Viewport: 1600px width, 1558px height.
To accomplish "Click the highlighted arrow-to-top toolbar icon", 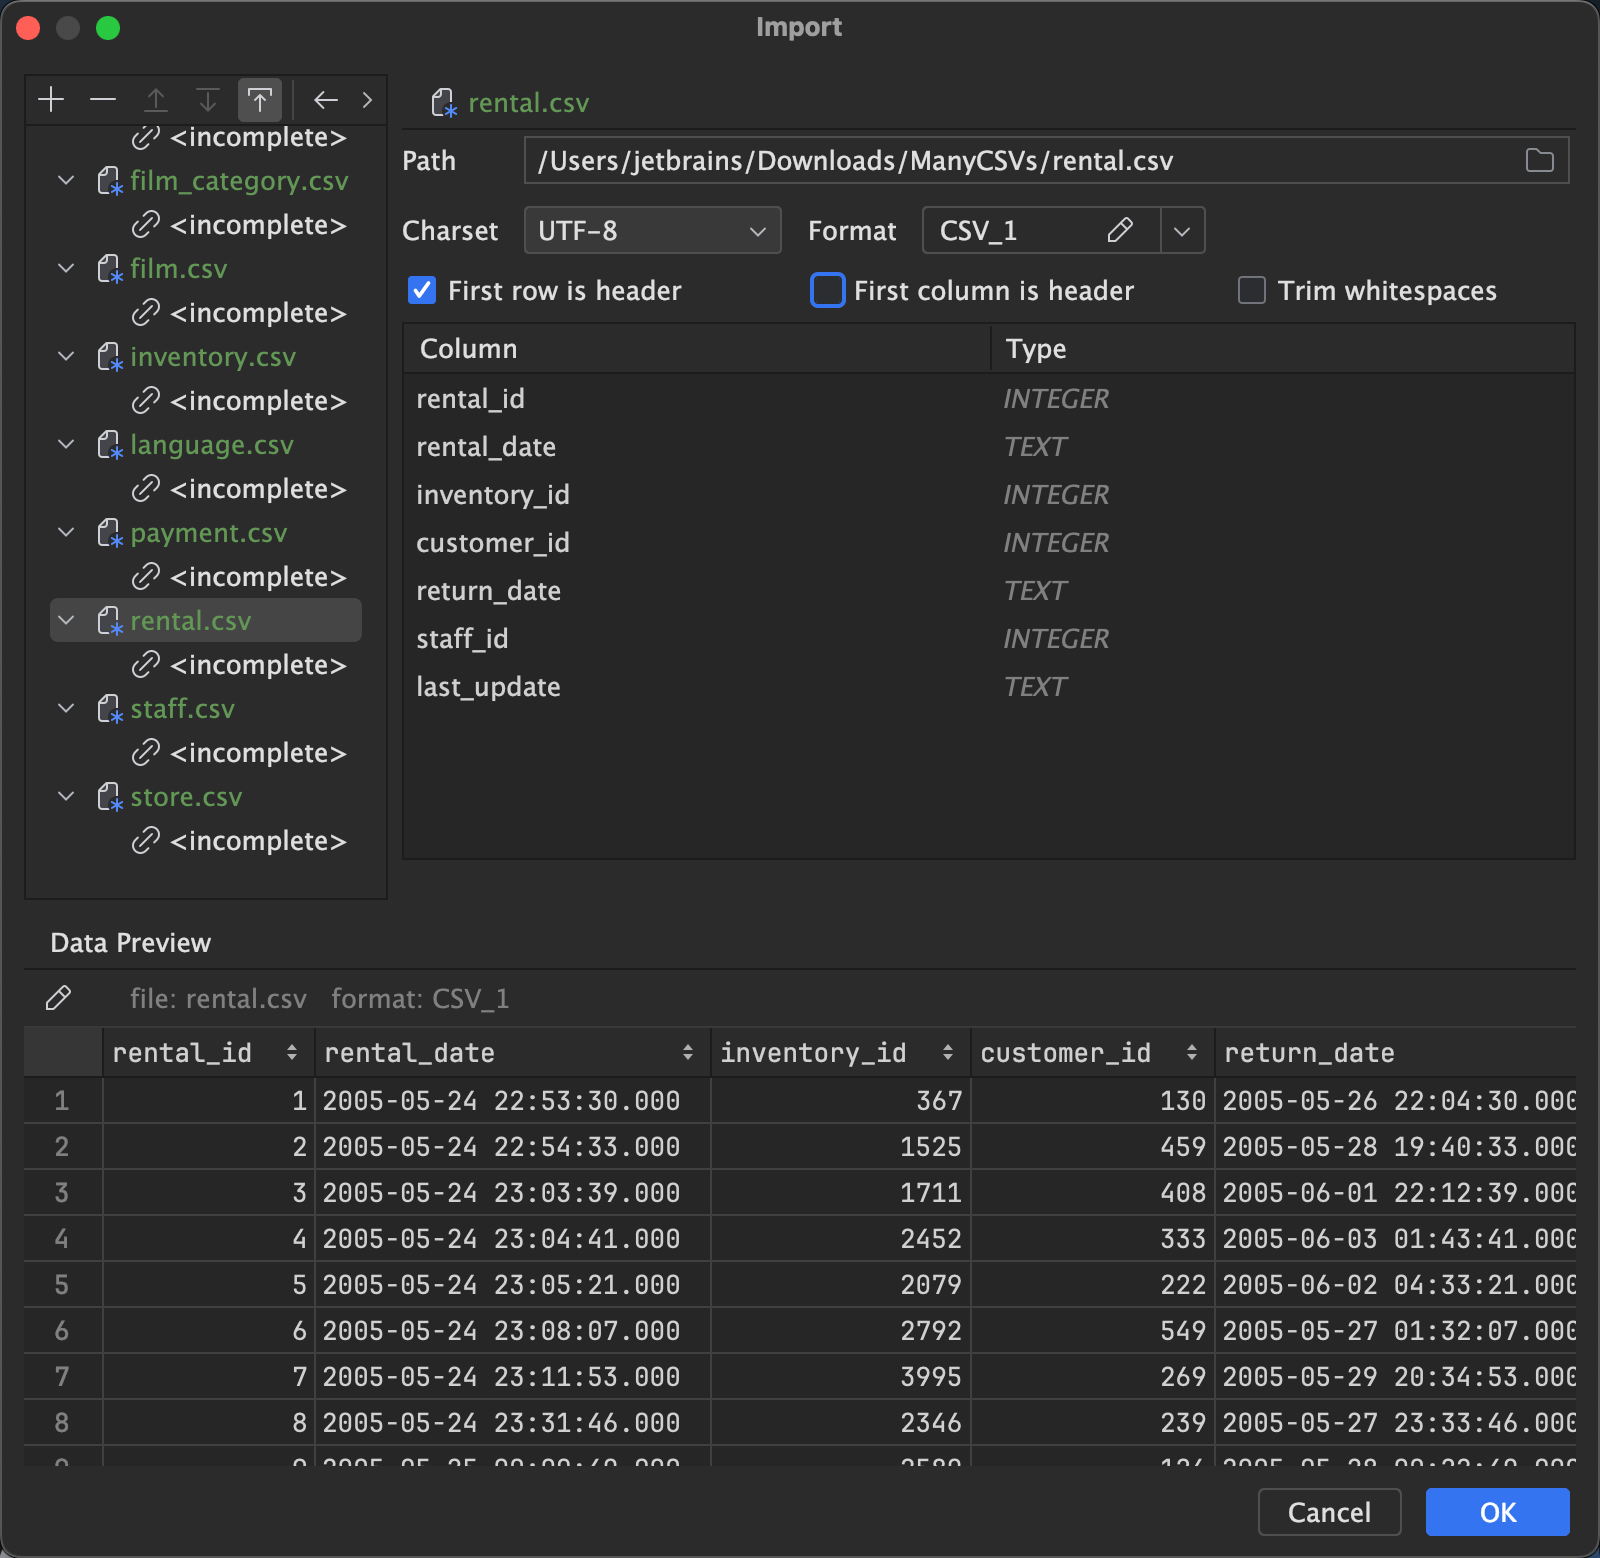I will 260,100.
